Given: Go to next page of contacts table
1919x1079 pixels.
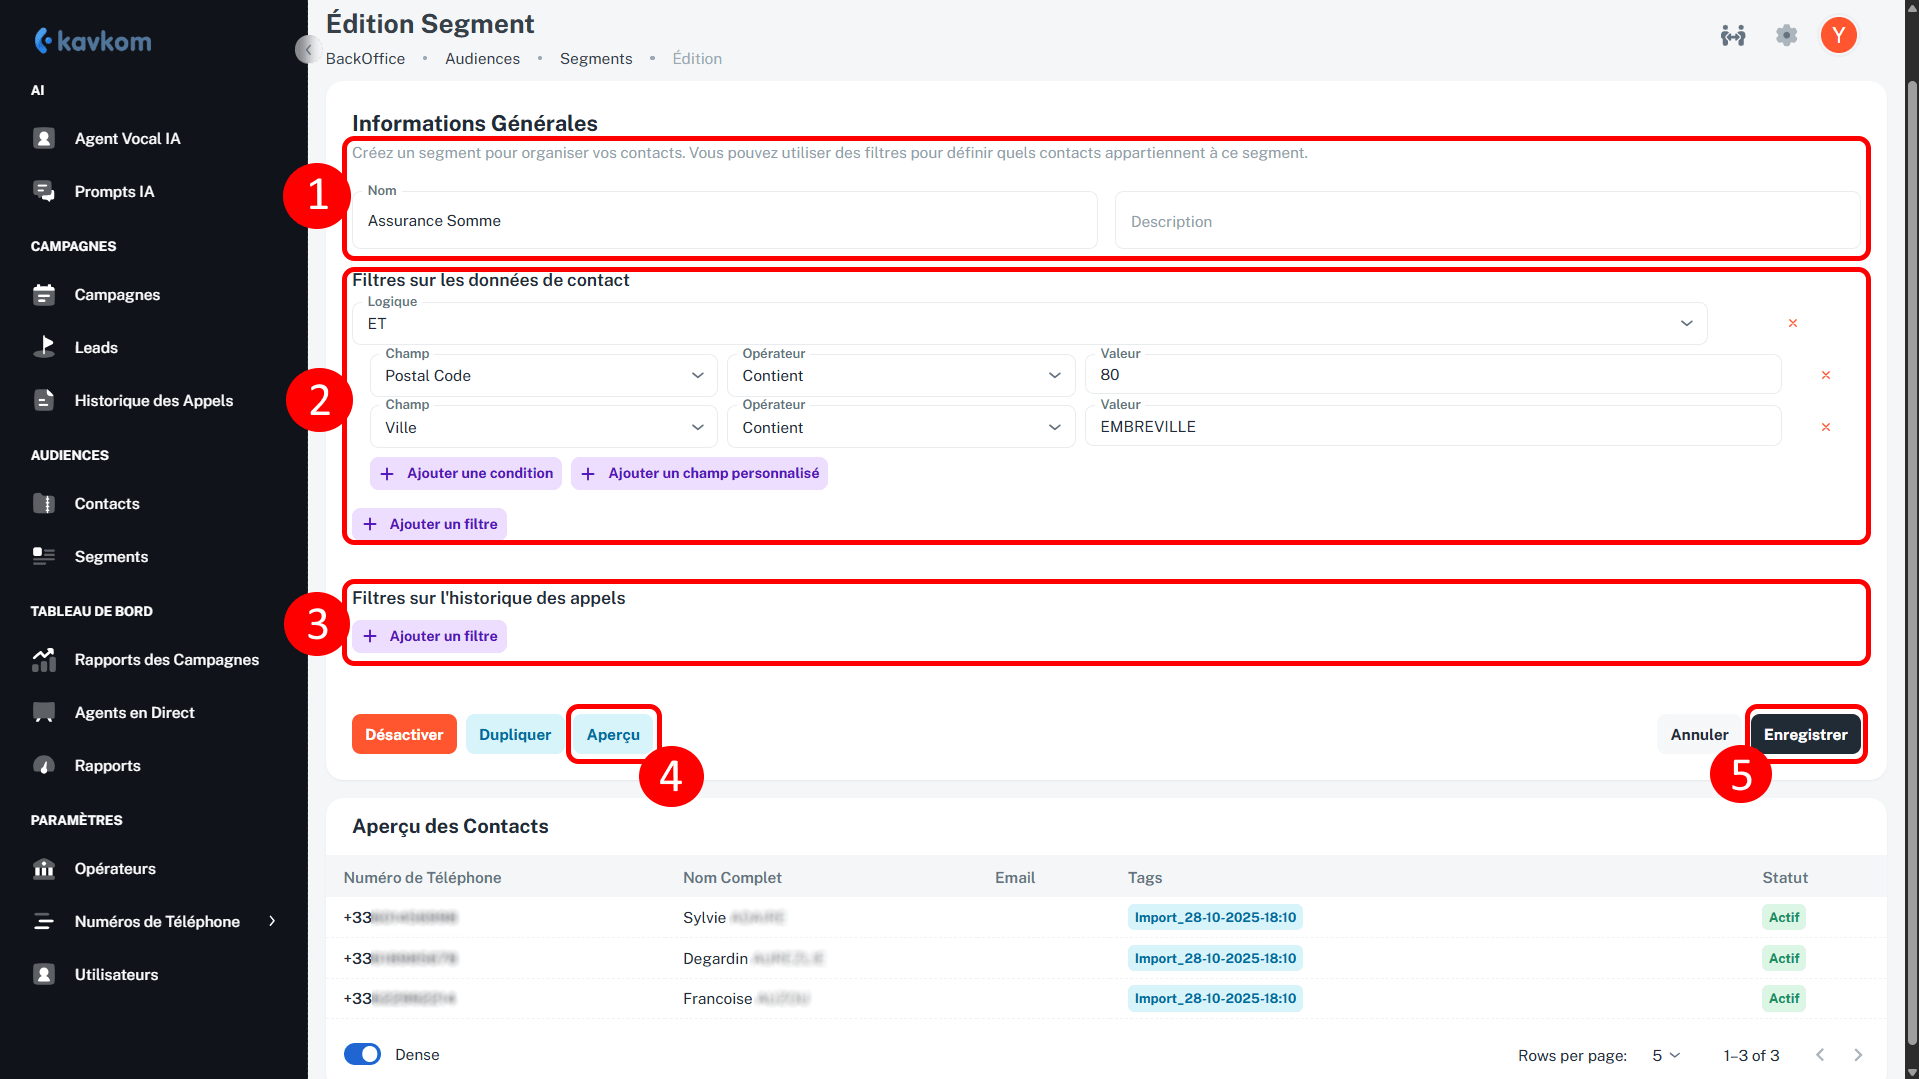Looking at the screenshot, I should 1858,1055.
